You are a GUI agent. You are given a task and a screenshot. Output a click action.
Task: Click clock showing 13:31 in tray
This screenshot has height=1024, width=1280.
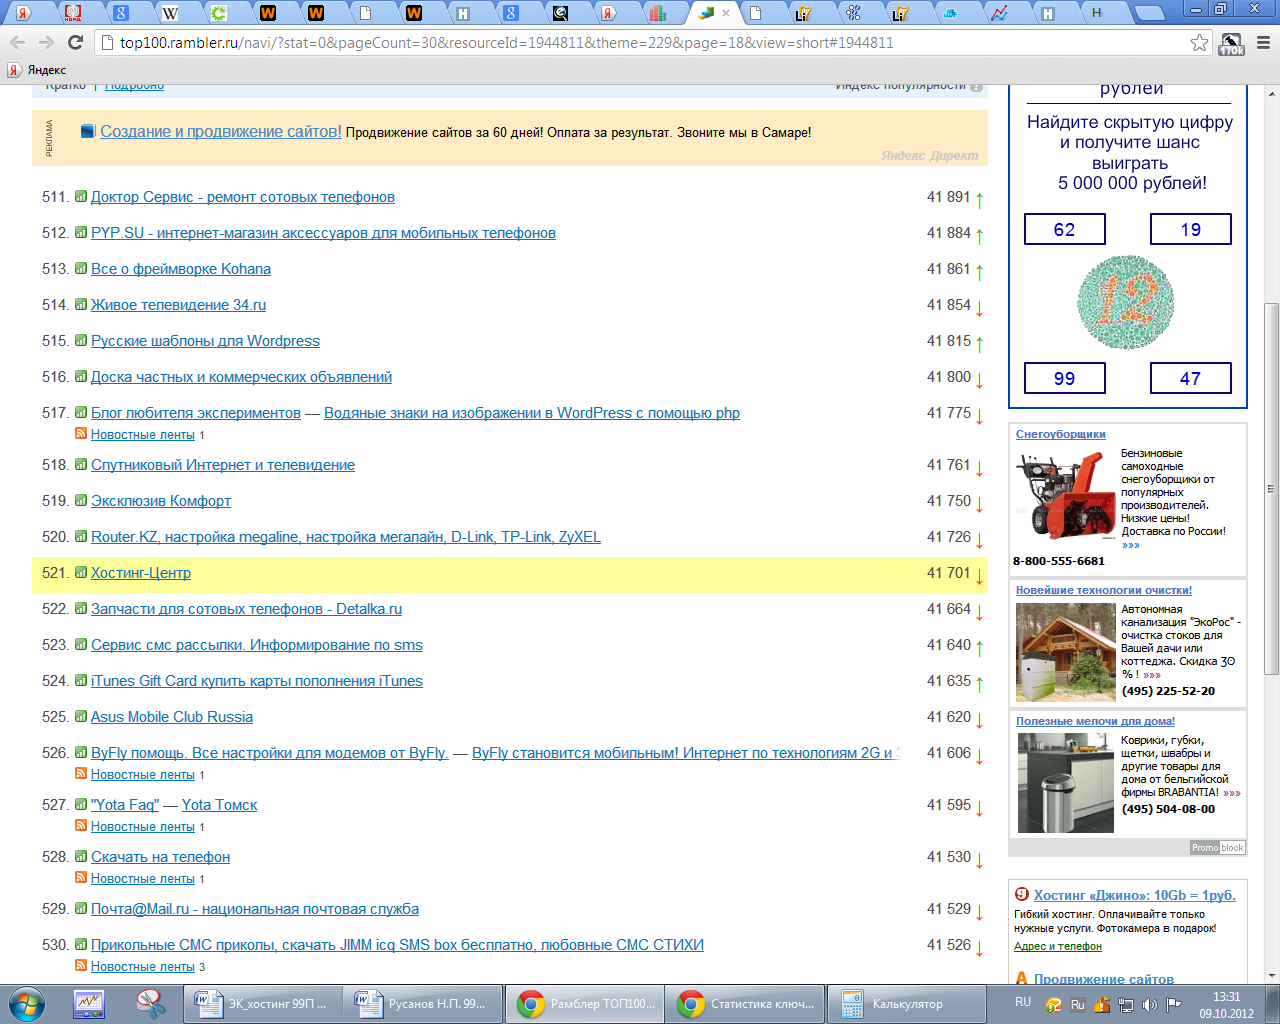point(1226,997)
